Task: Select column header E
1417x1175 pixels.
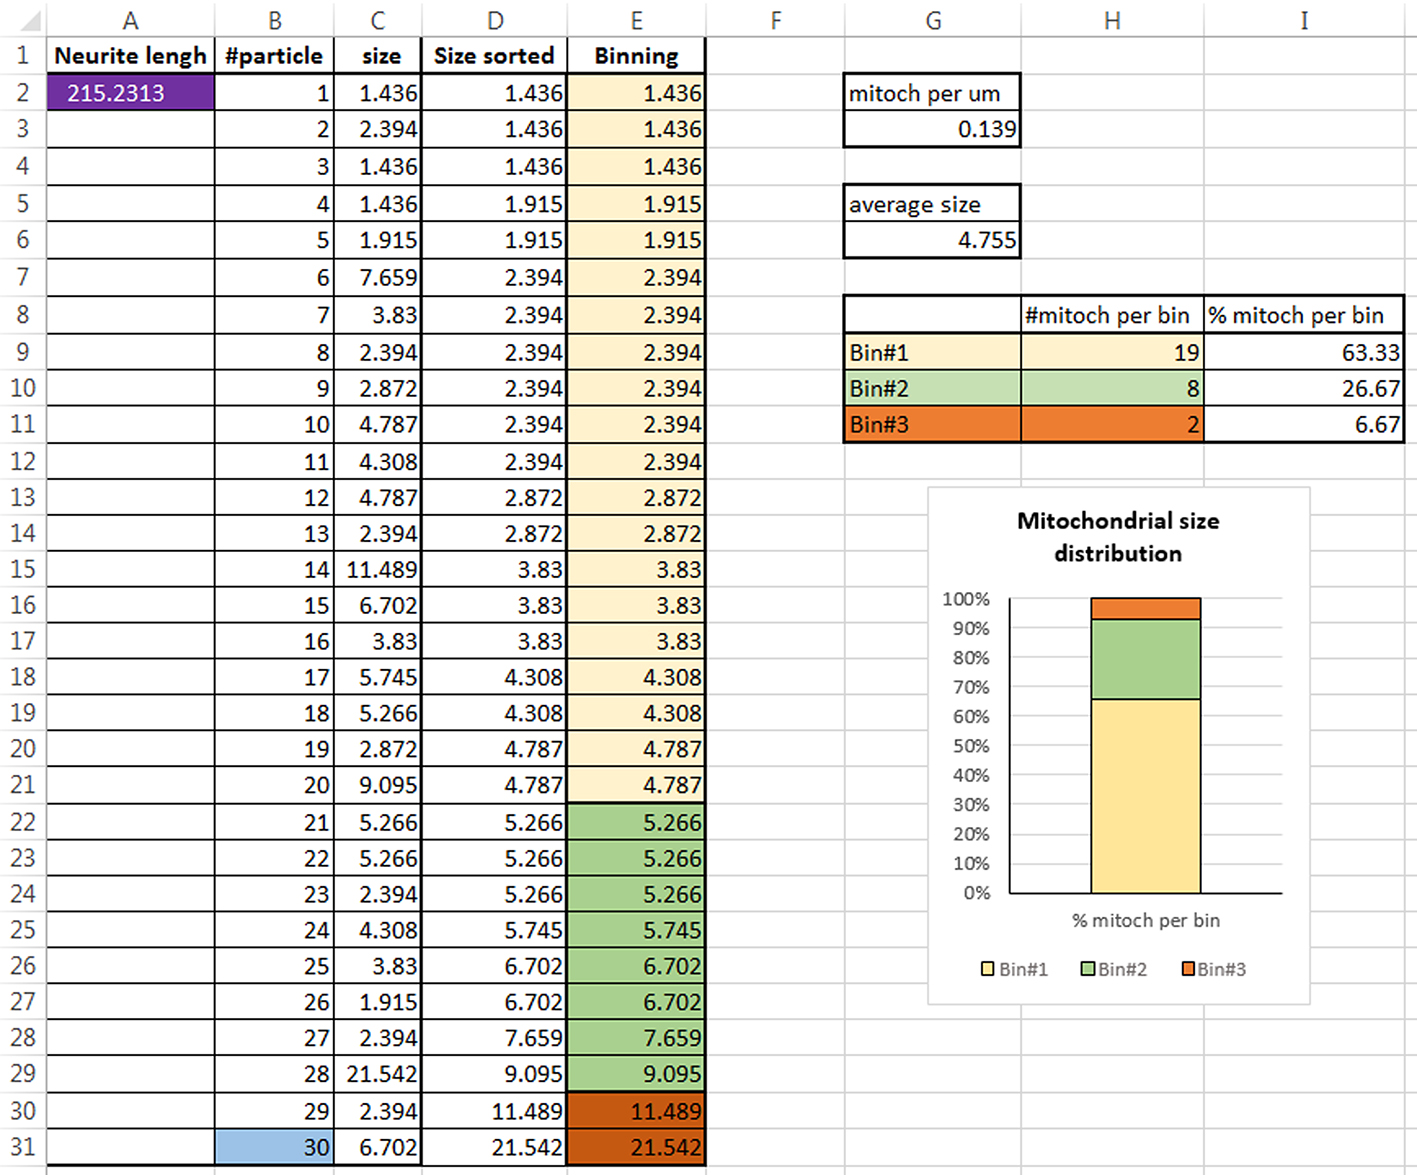Action: tap(636, 20)
